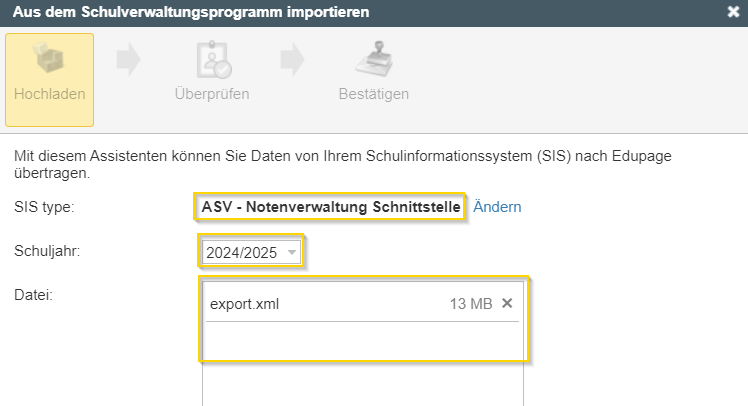Screen dimensions: 748x406
Task: Close the import dialog
Action: click(733, 12)
